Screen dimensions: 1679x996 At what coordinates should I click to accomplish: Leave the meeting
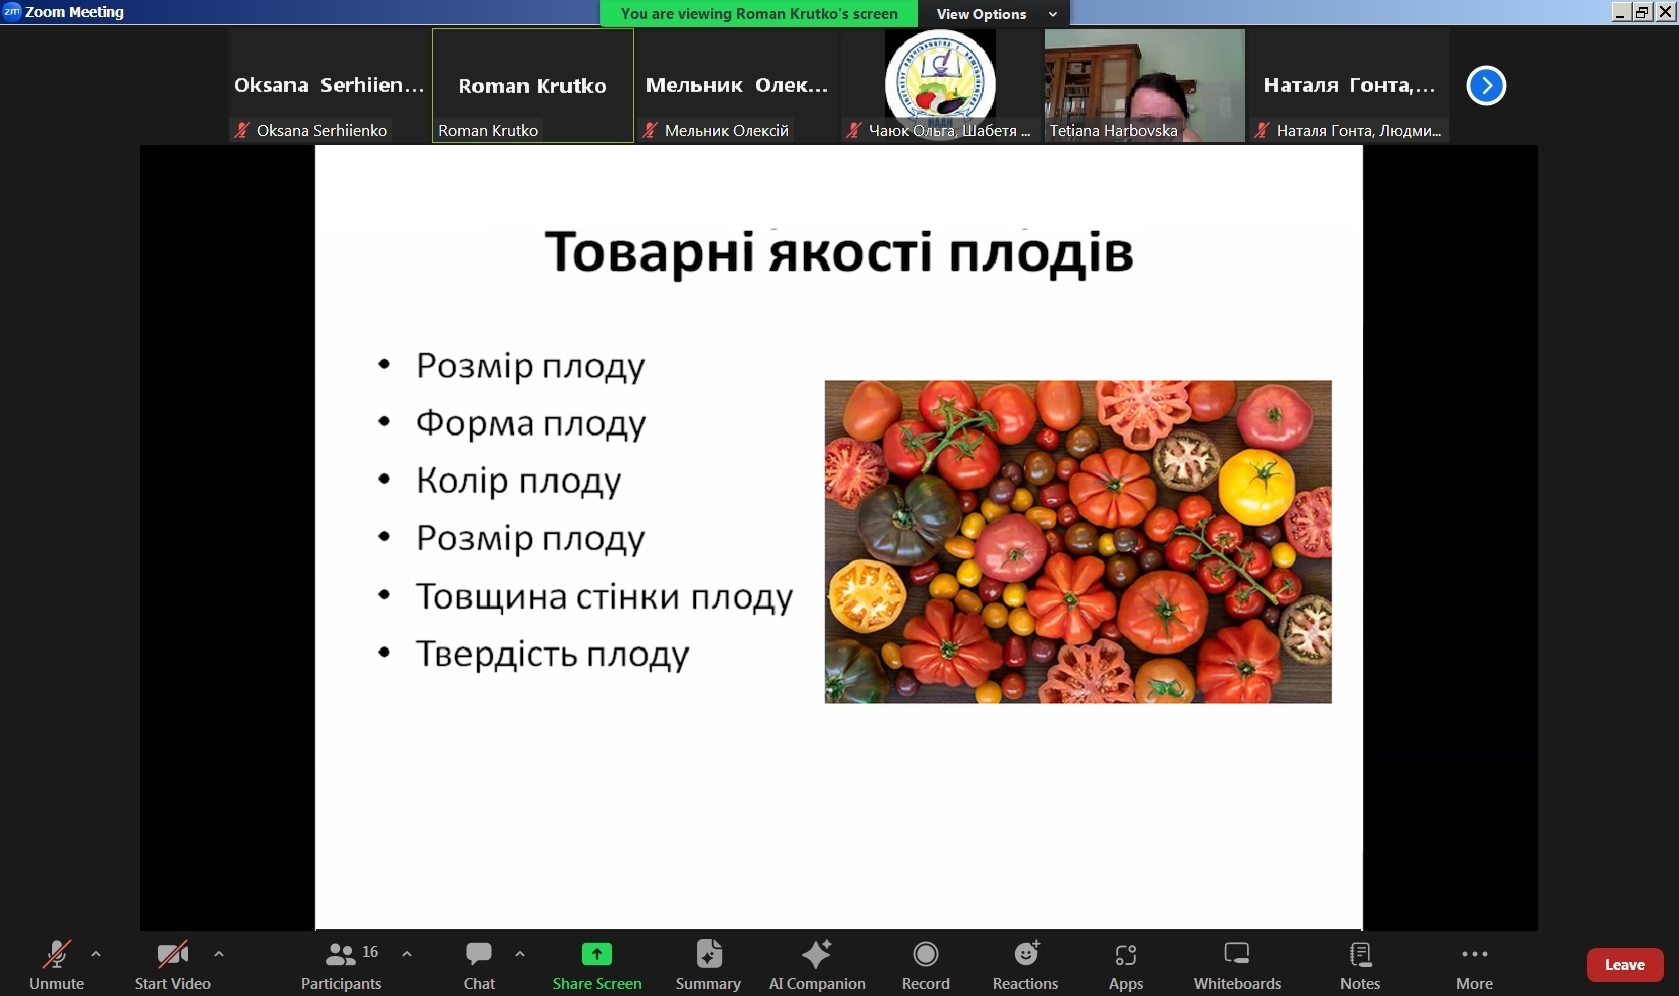[x=1625, y=965]
